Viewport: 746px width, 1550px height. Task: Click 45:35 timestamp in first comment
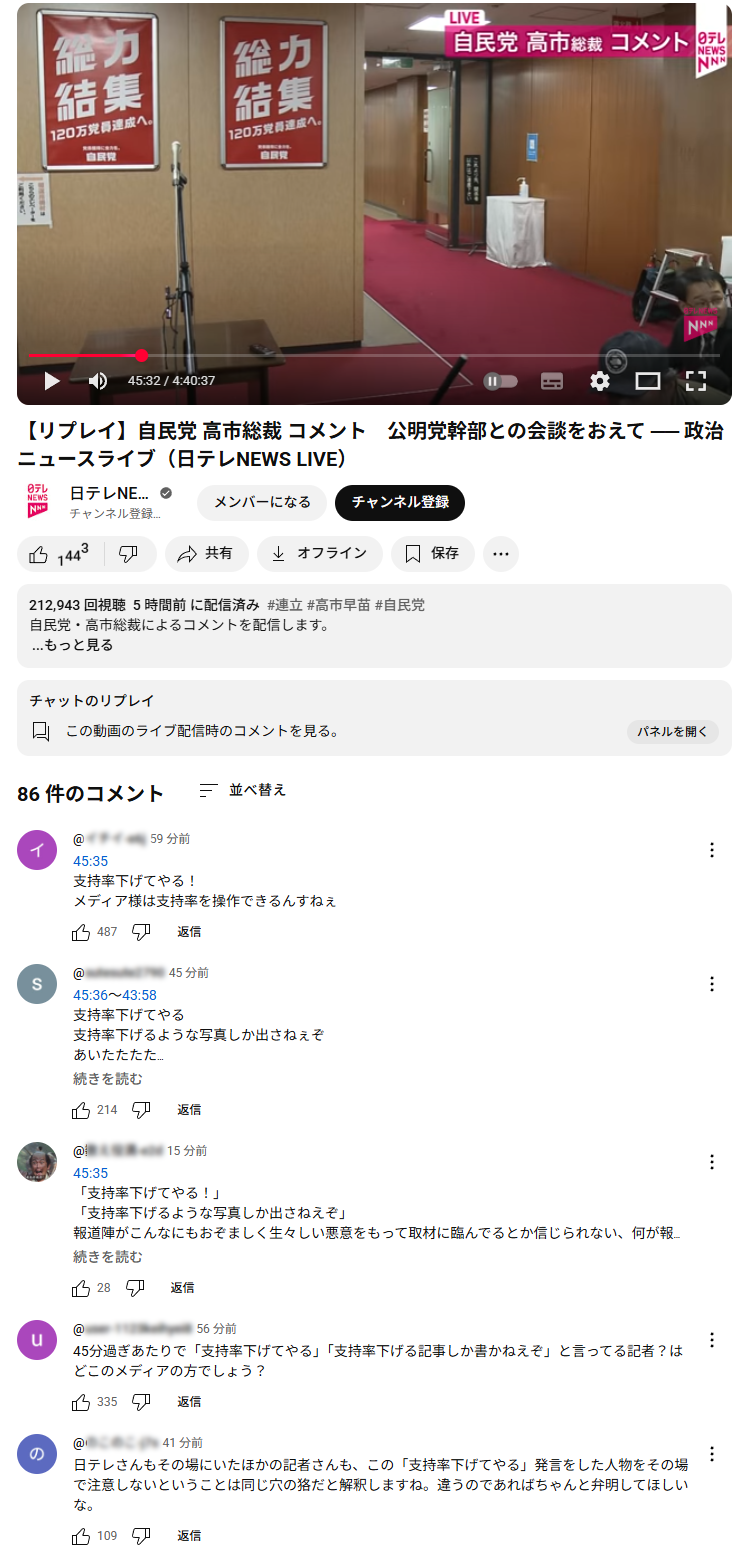90,861
